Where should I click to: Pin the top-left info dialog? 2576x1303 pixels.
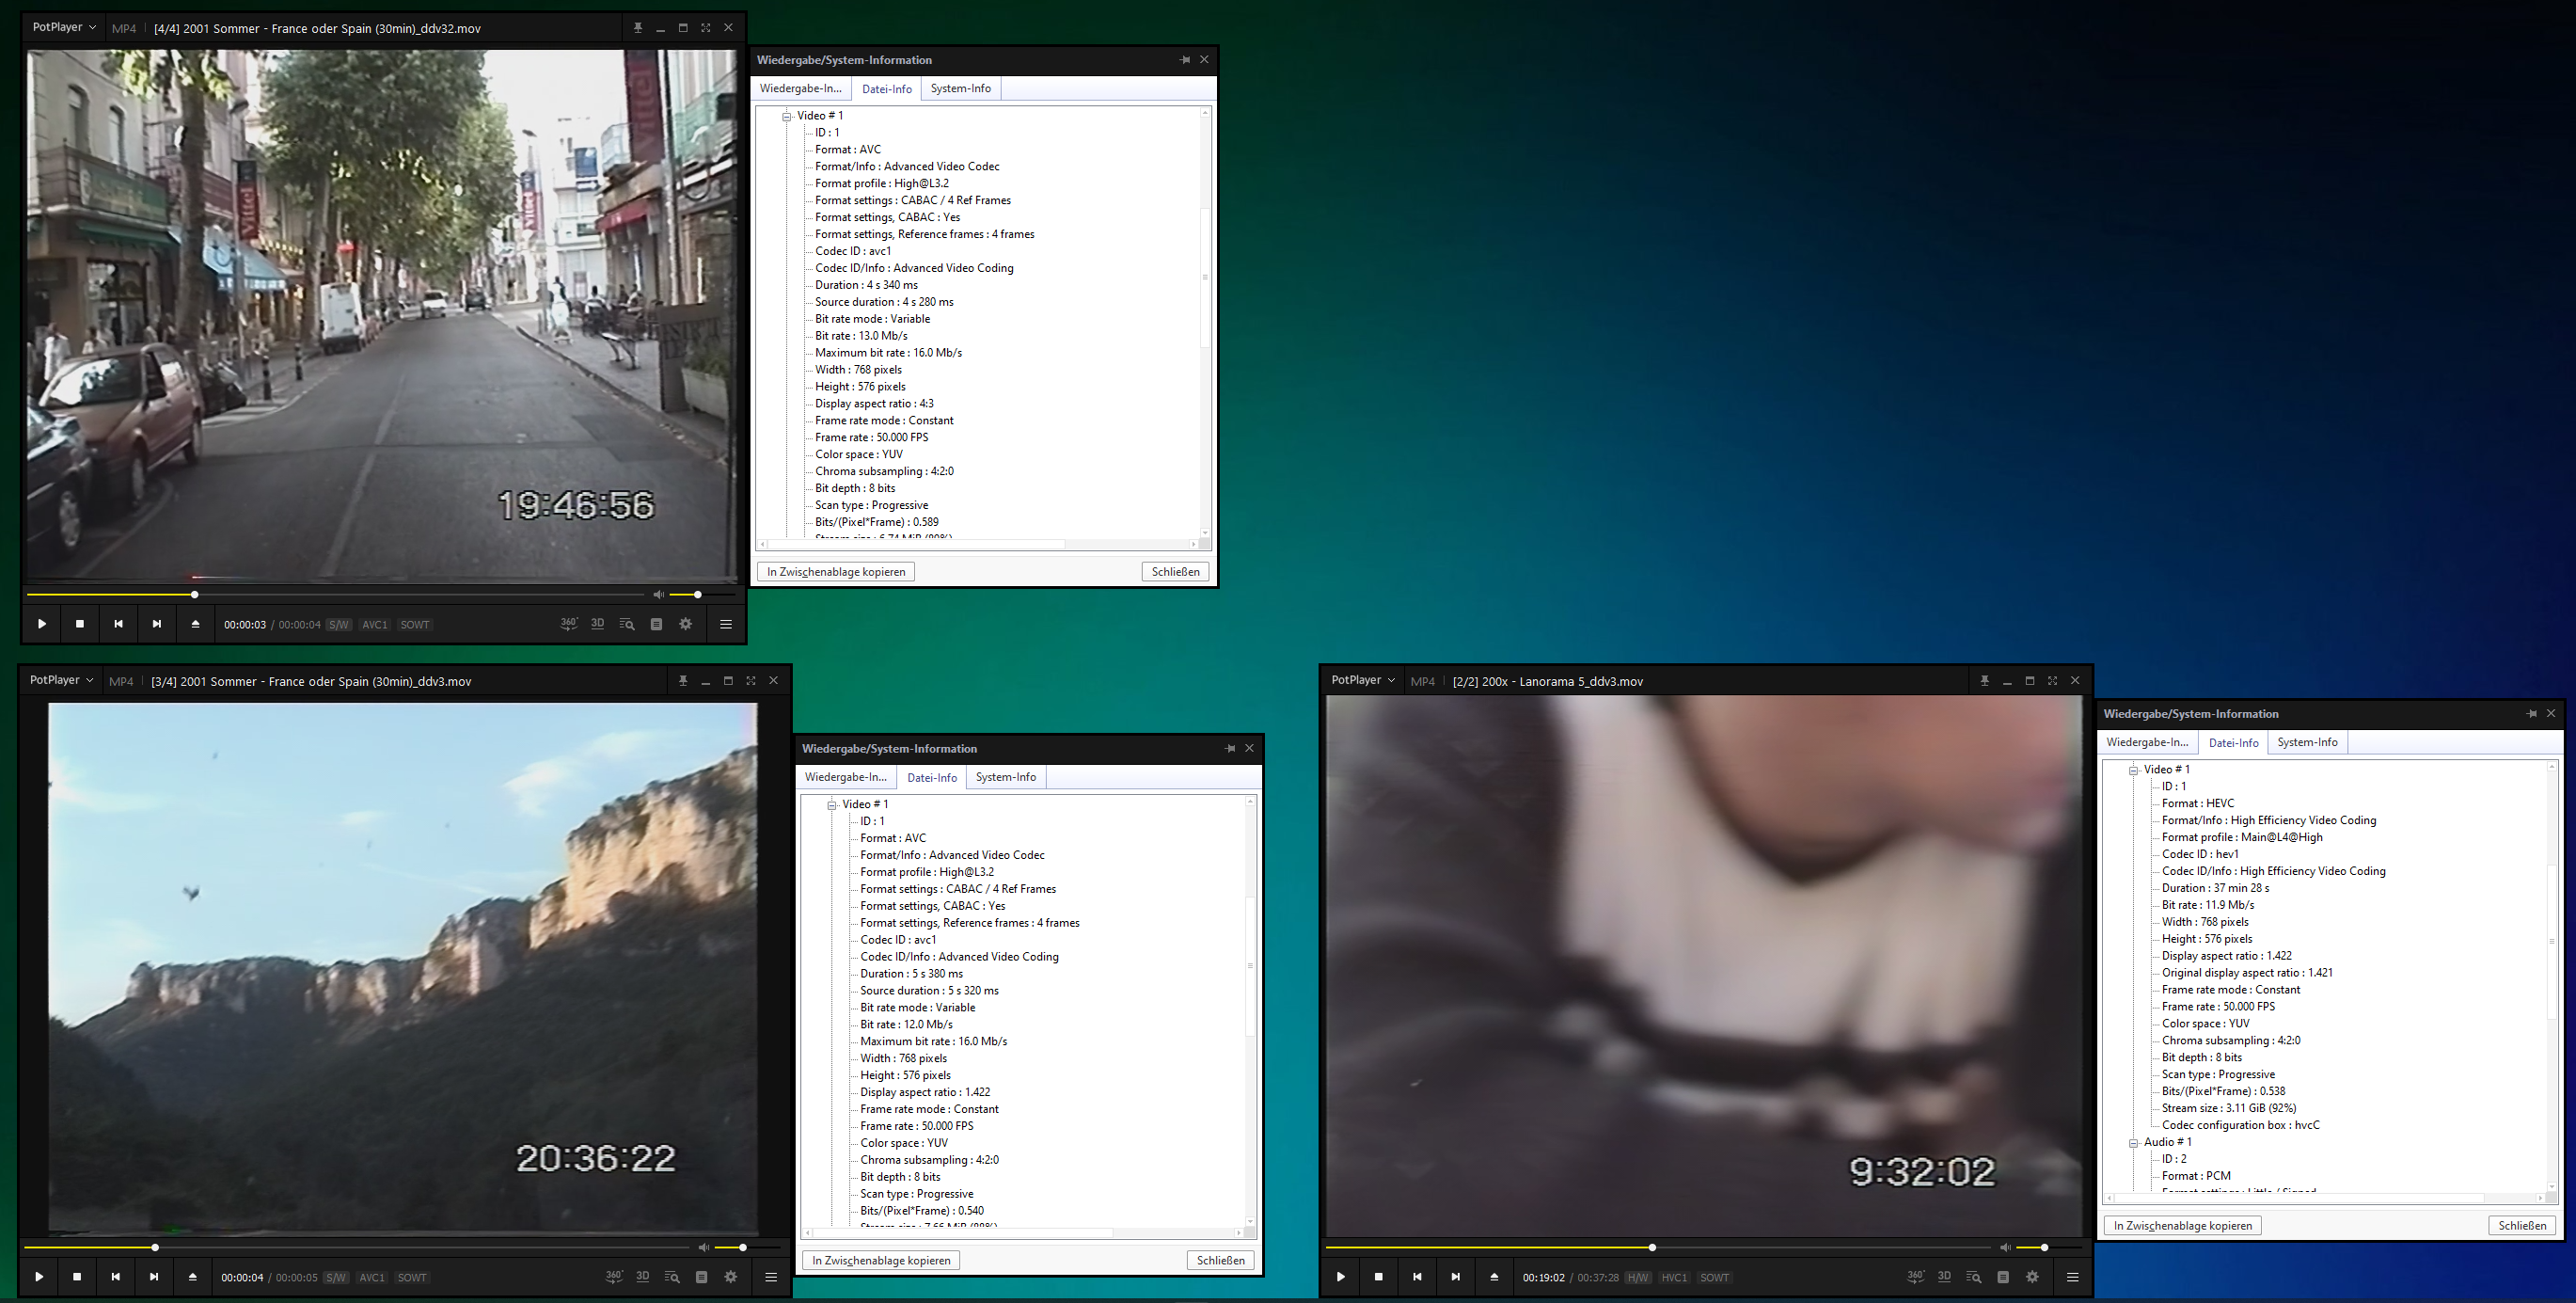click(x=1185, y=60)
